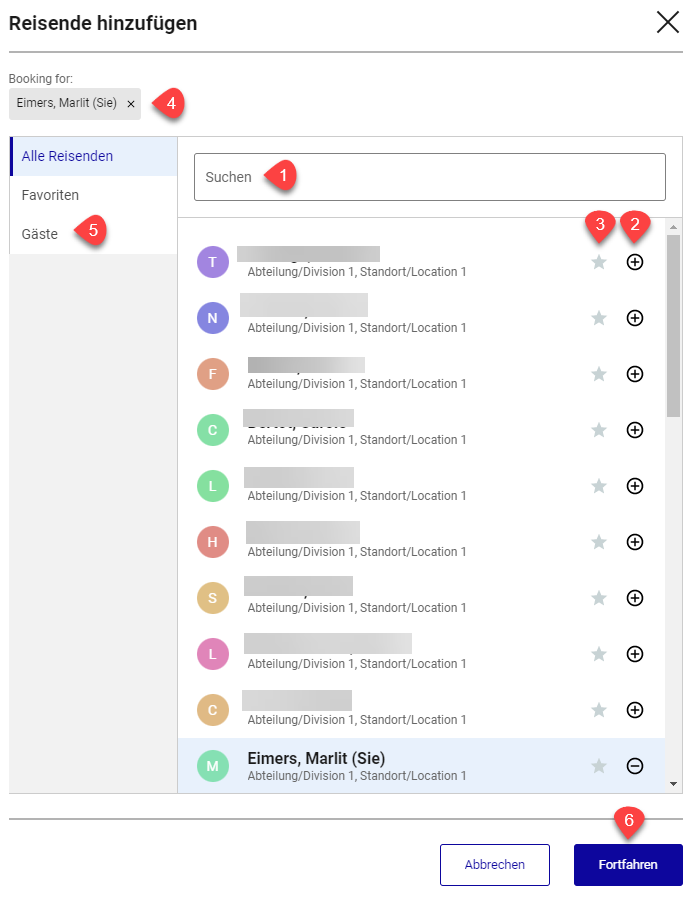
Task: Click the scrollbar down arrow
Action: click(673, 784)
